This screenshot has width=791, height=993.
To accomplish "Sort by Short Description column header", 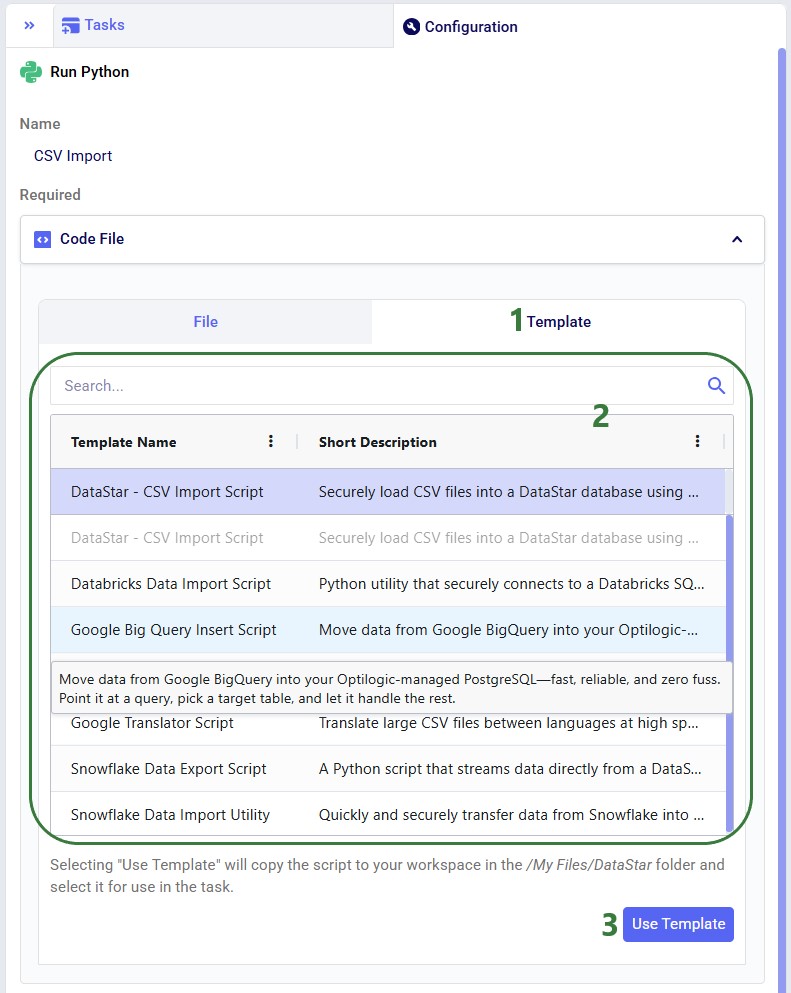I will click(x=377, y=442).
